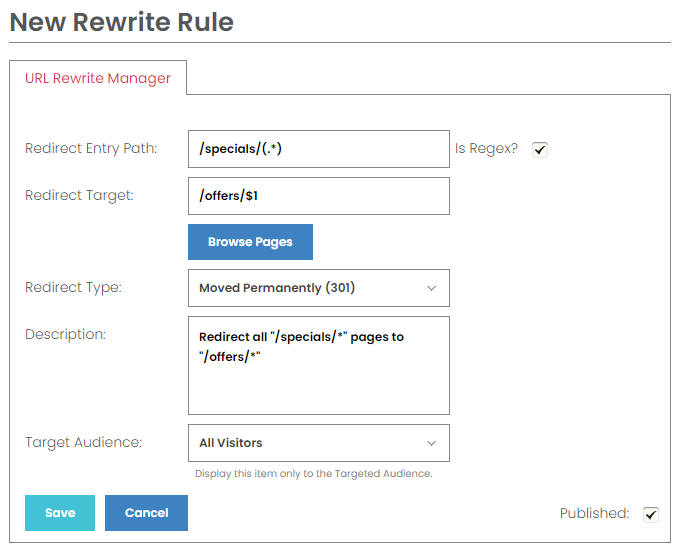Click the Is Regex? label text
The height and width of the screenshot is (549, 679).
tap(486, 149)
